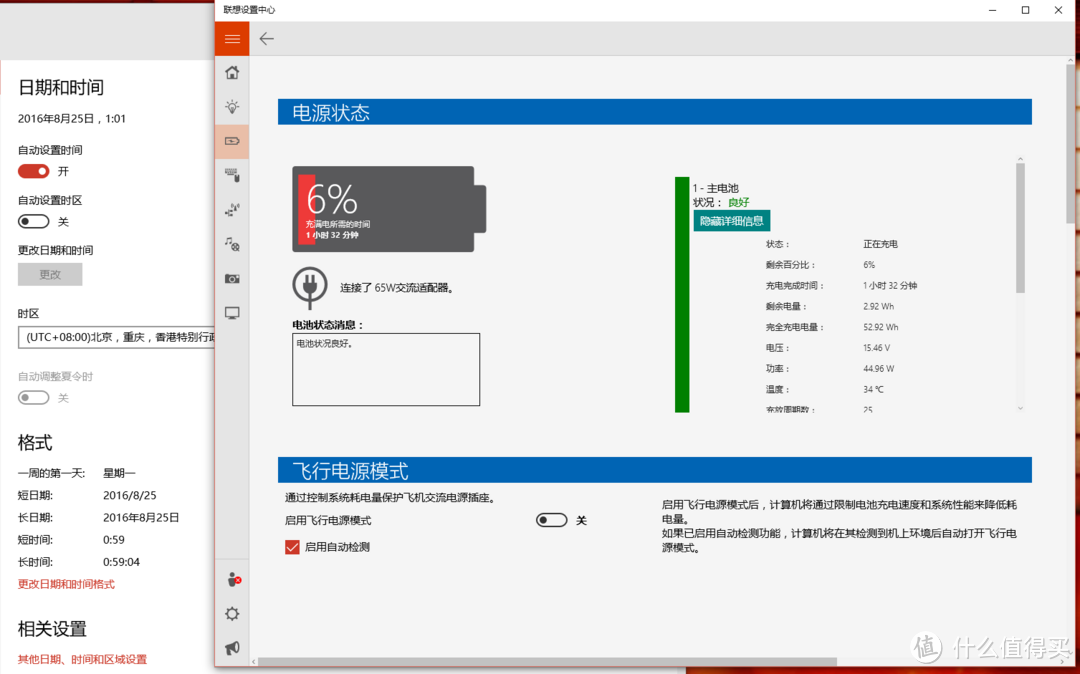Click the 1 - 主电池 label
1080x674 pixels.
tap(716, 188)
